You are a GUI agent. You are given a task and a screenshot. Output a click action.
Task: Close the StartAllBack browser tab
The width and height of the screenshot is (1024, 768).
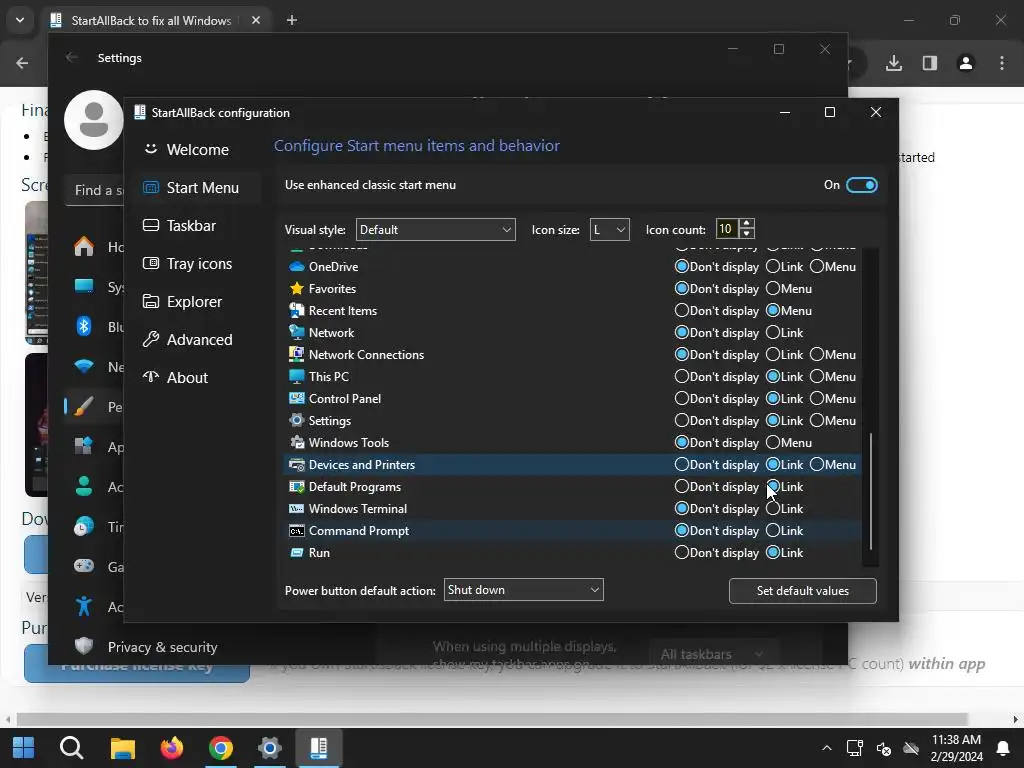(x=256, y=20)
